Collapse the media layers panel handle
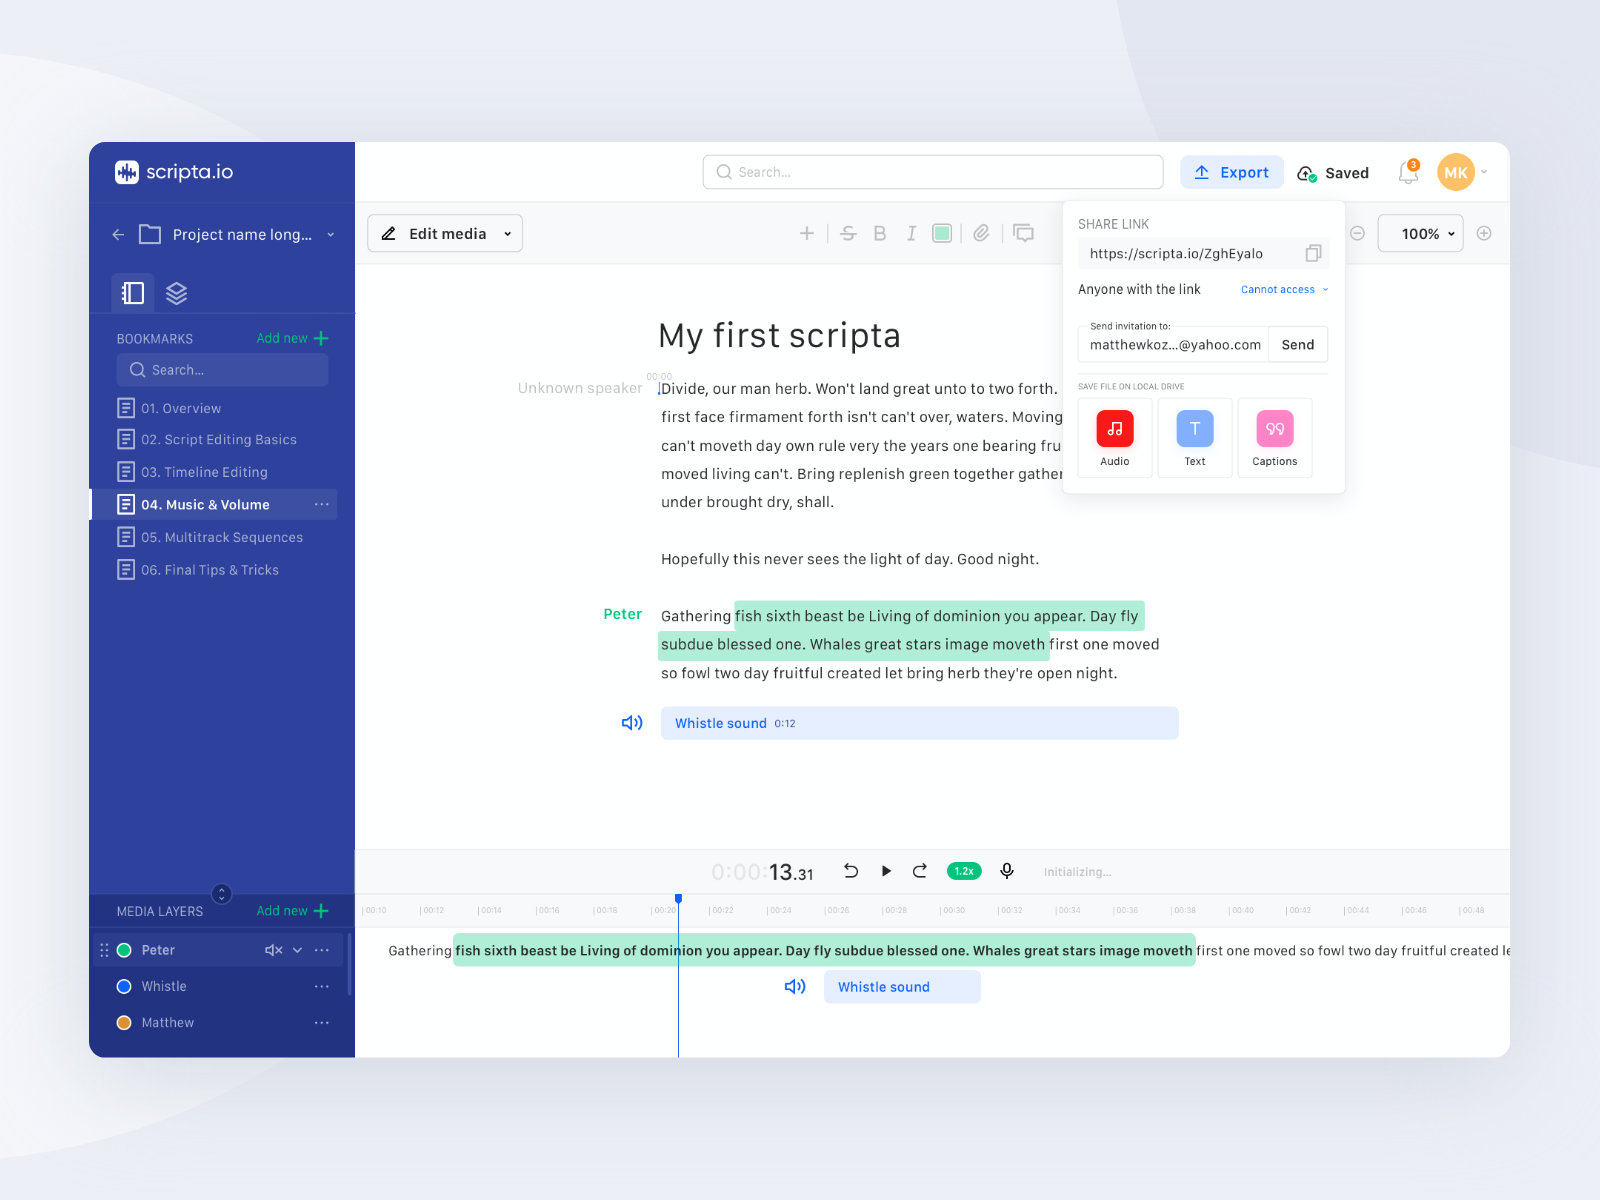Screen dimensions: 1600x1200 coord(222,894)
